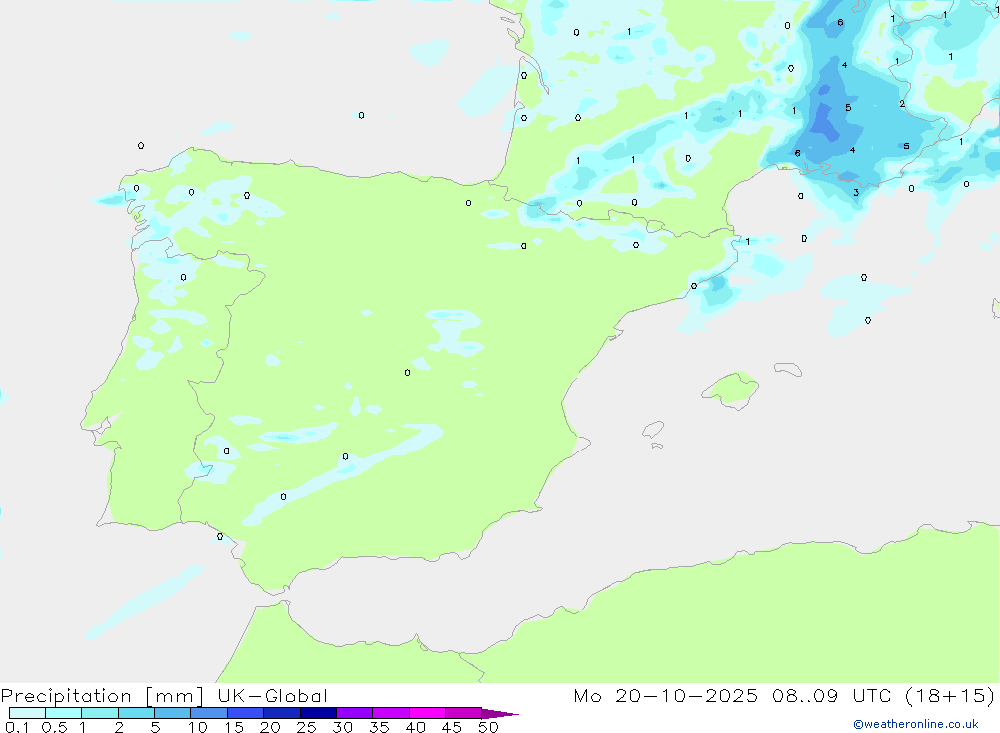Click the '35' legend scale label
Image resolution: width=1000 pixels, height=733 pixels.
click(379, 727)
